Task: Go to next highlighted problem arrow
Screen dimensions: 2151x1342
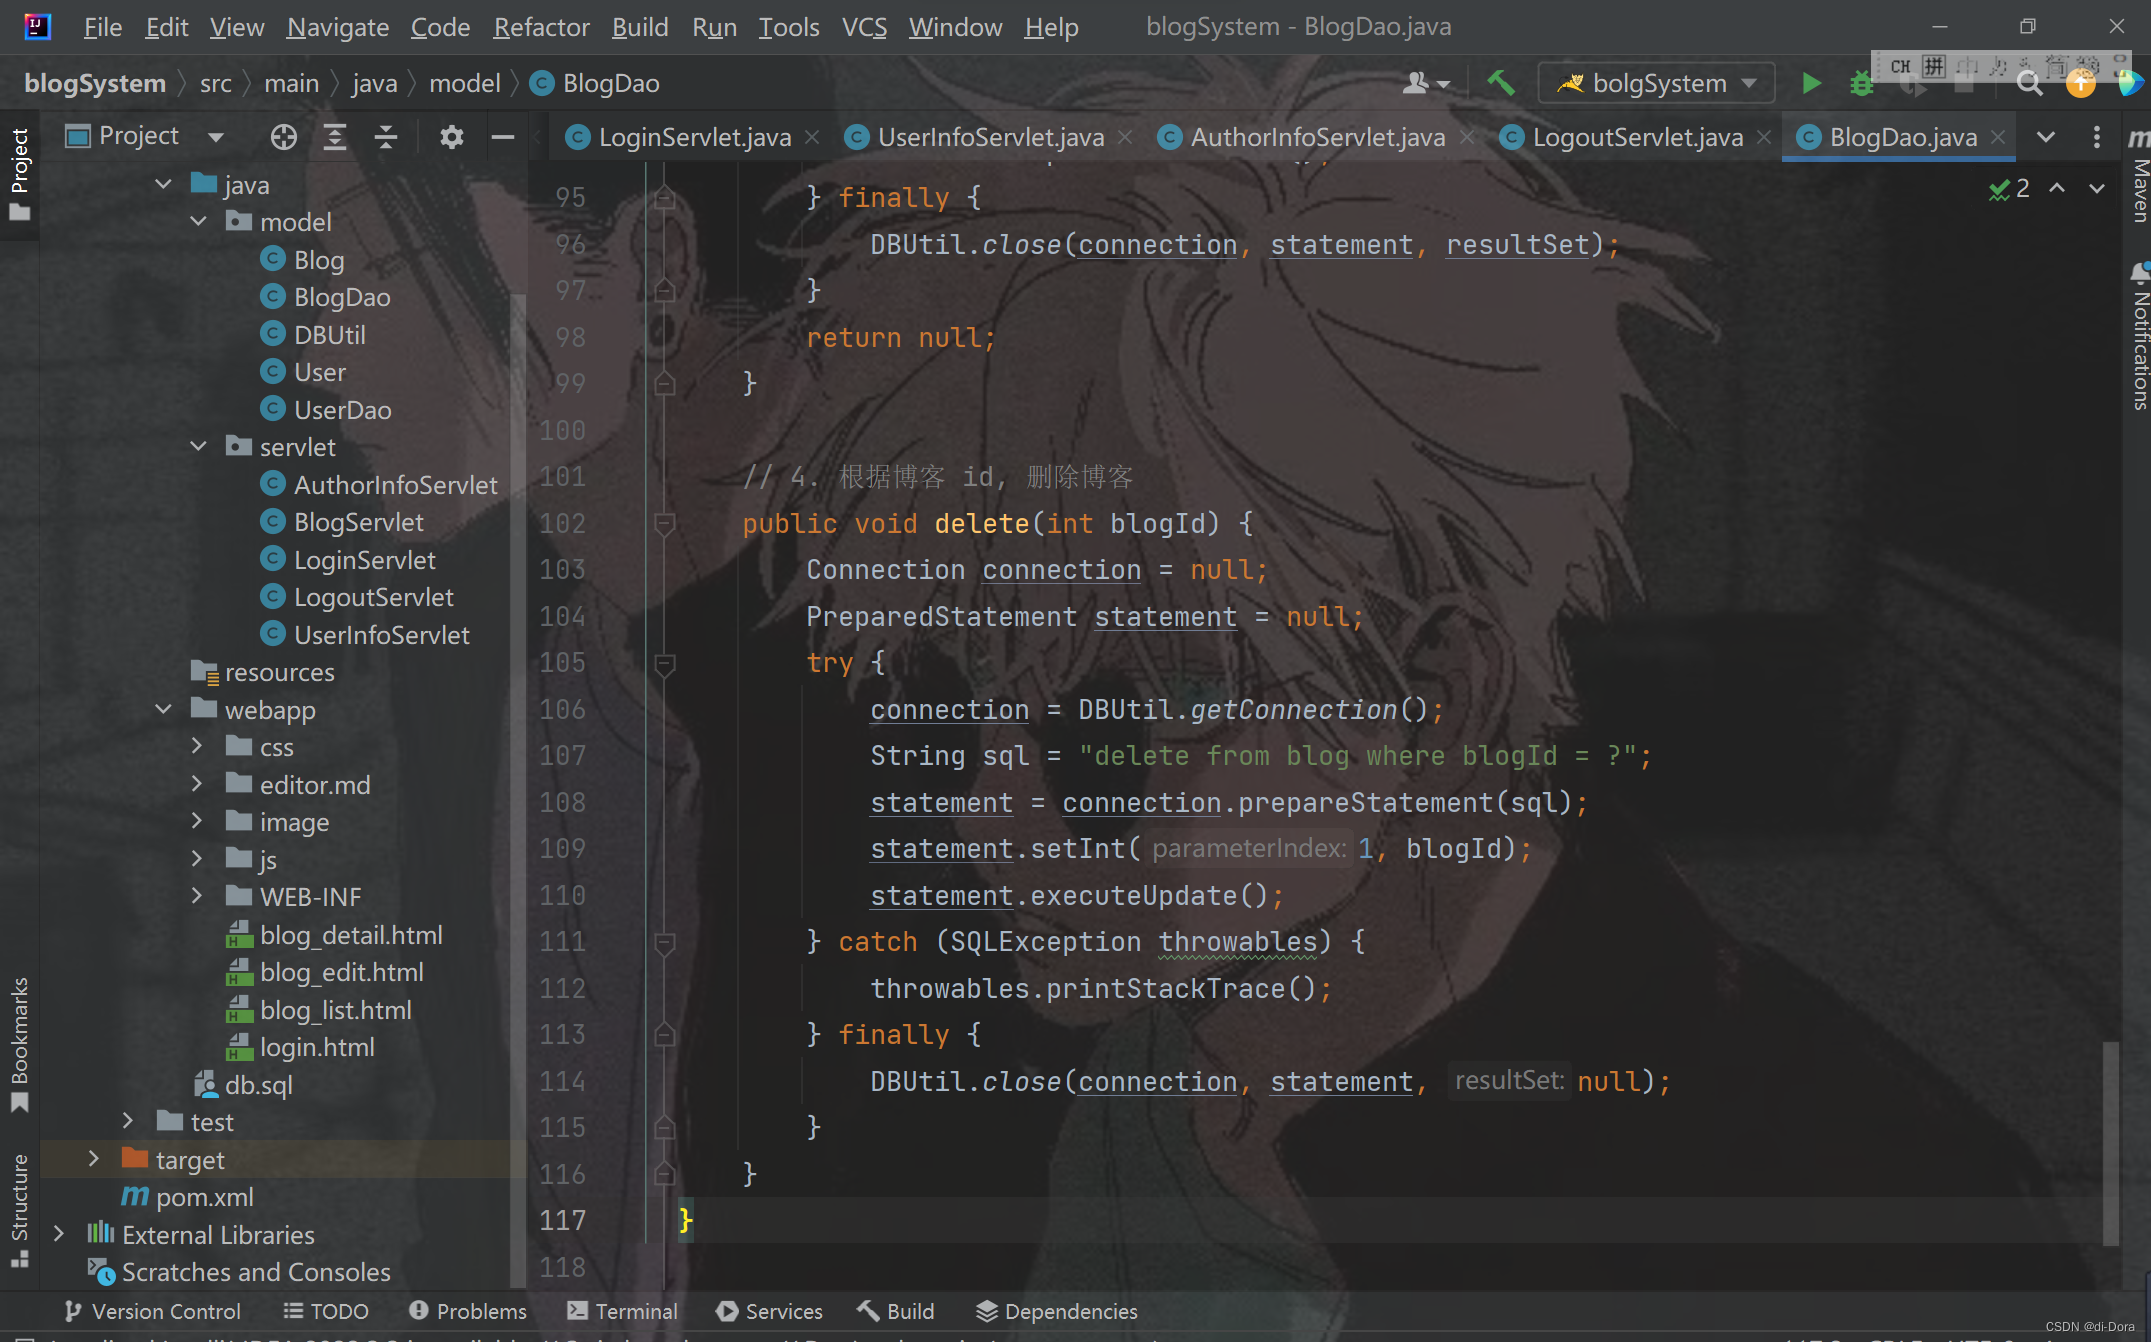Action: pos(2097,188)
